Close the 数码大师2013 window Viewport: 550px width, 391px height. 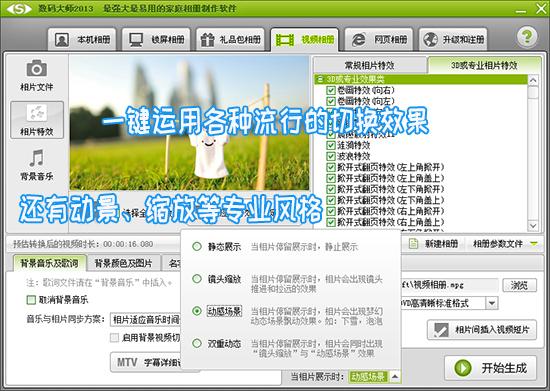541,8
